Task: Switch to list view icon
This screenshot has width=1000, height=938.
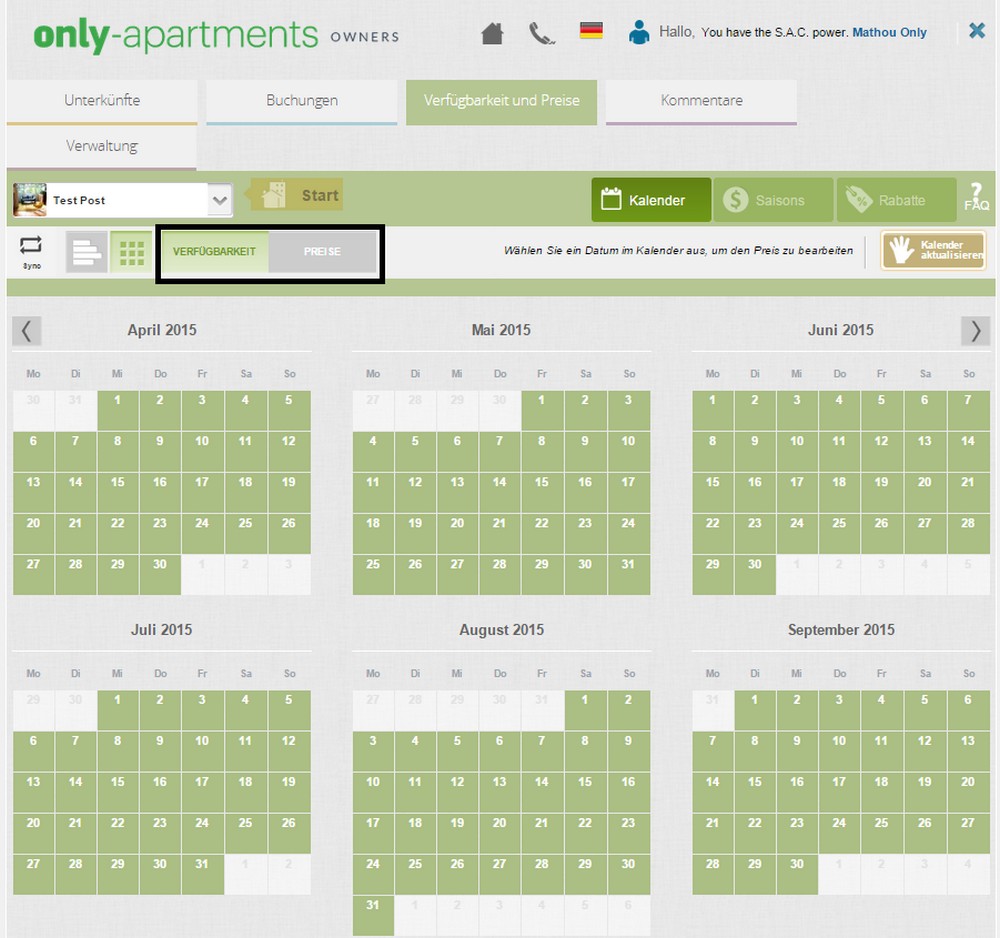Action: point(87,252)
